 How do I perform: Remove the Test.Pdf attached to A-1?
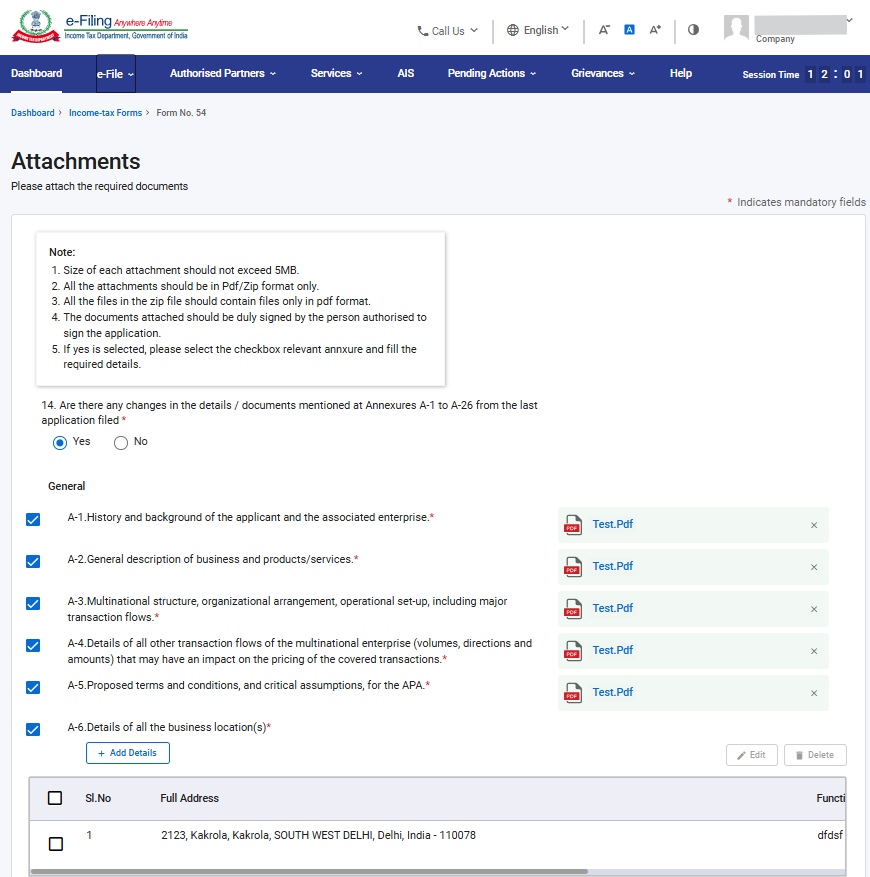point(814,525)
